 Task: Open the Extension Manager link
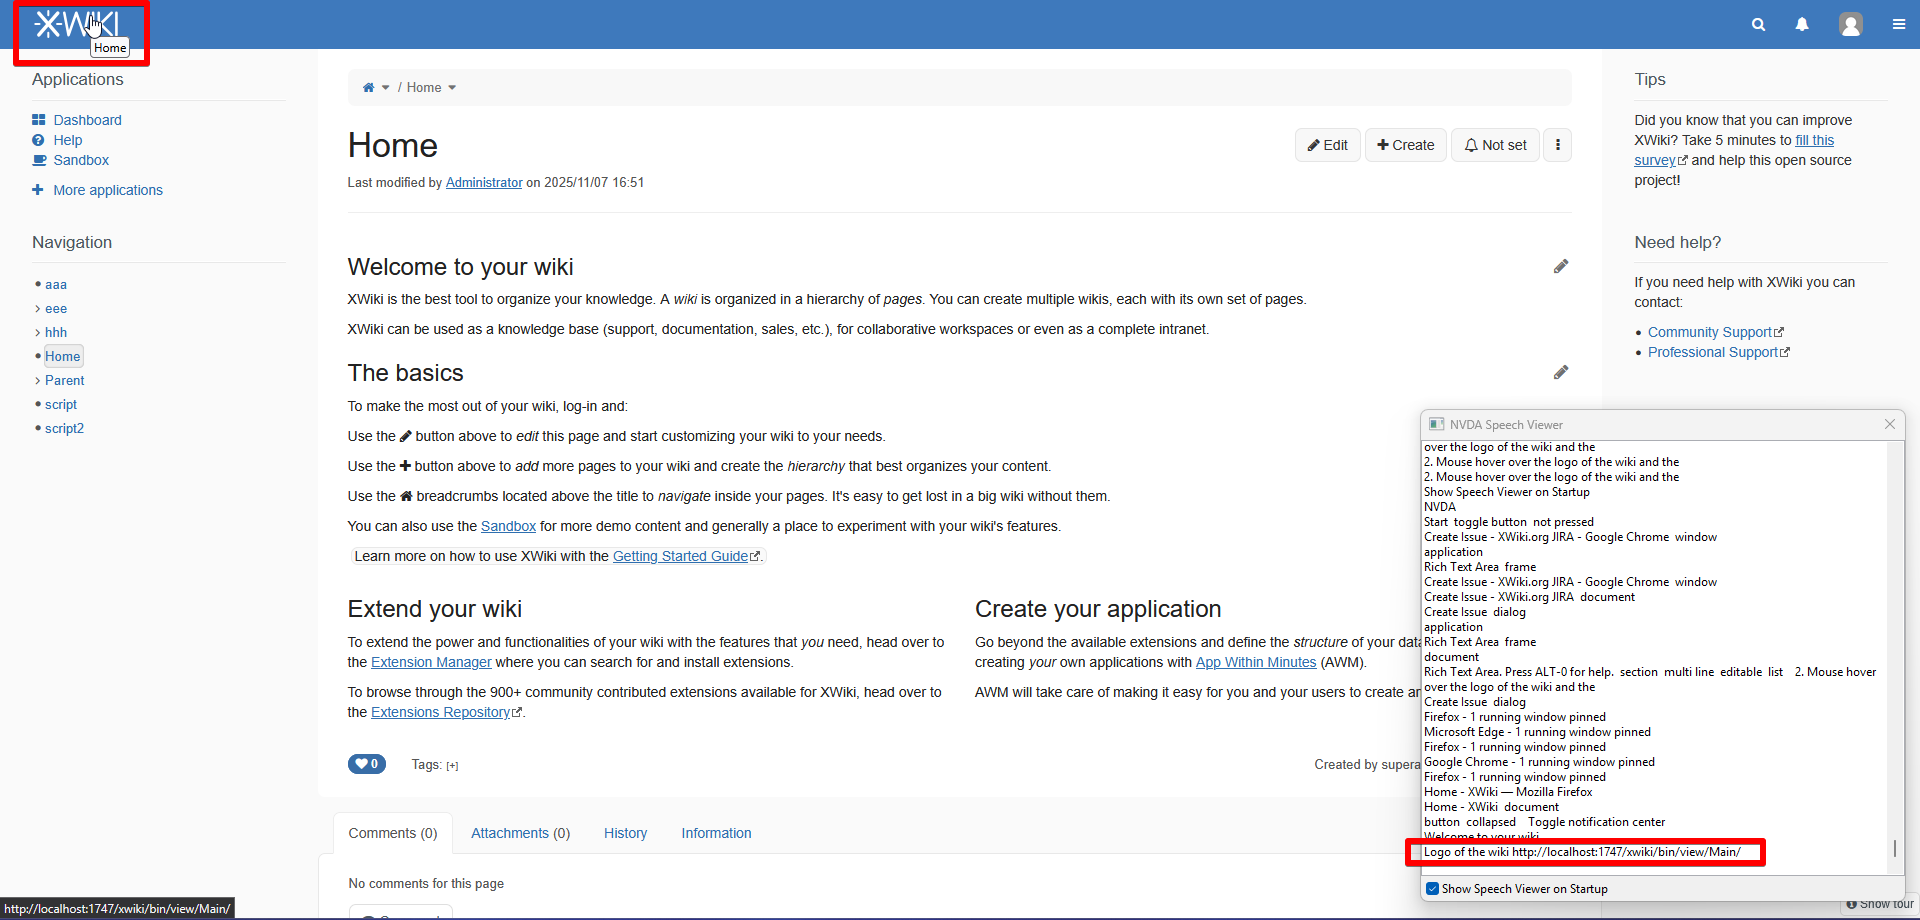[x=431, y=662]
